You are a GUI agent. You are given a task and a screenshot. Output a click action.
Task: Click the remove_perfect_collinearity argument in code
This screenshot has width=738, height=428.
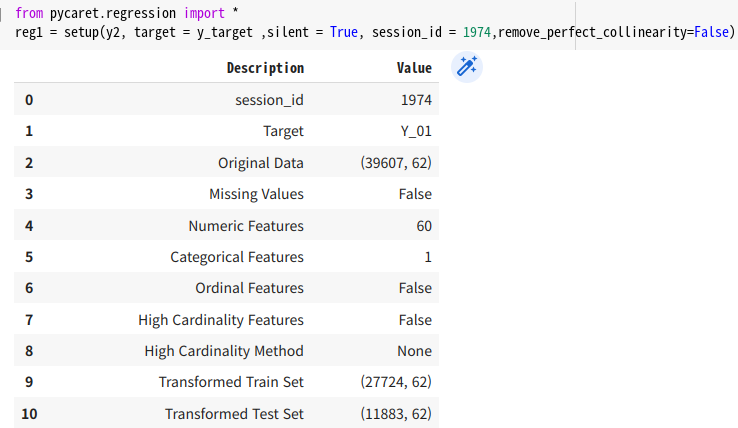click(594, 32)
